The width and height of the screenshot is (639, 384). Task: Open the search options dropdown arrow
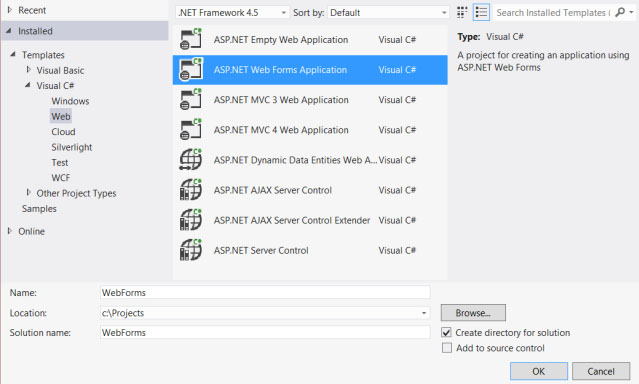point(631,12)
